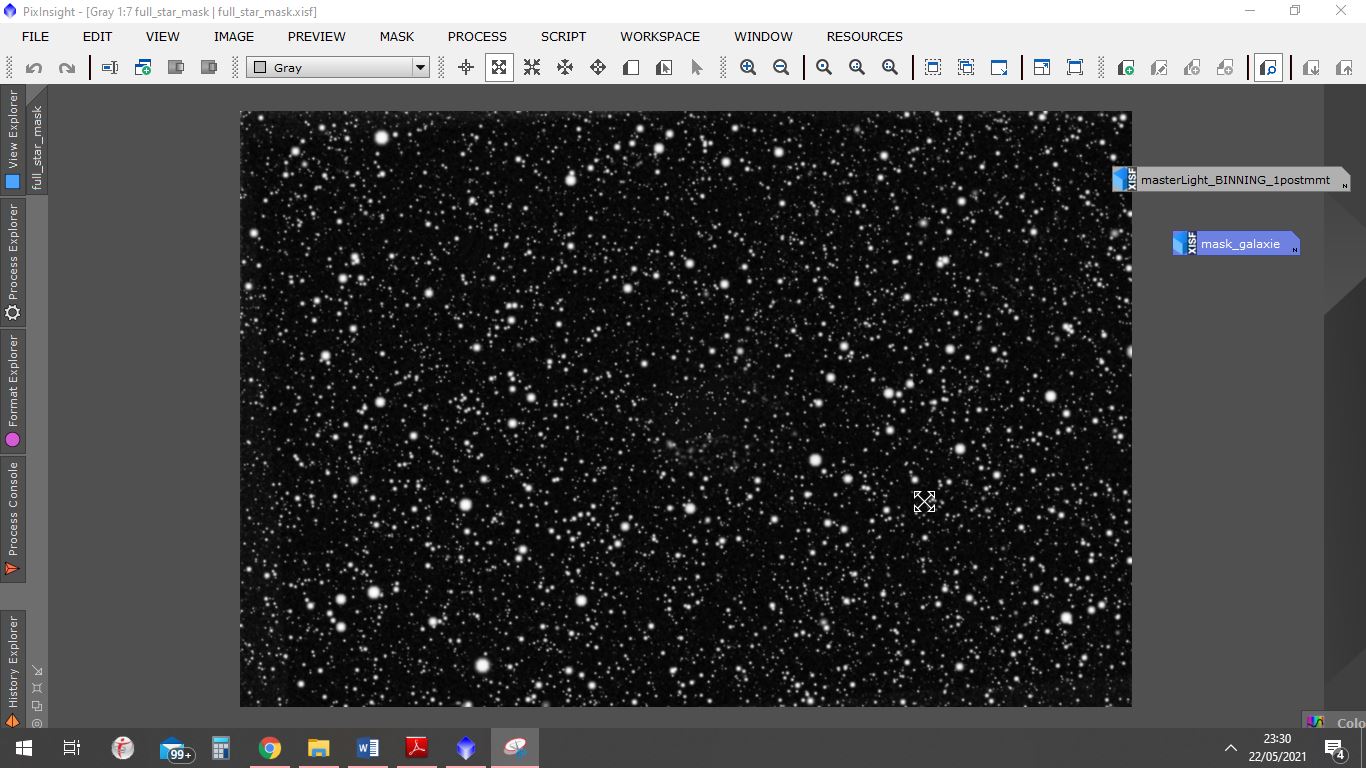Viewport: 1366px width, 768px height.
Task: Click the middle of three zoom-preset magnifiers
Action: coord(857,68)
